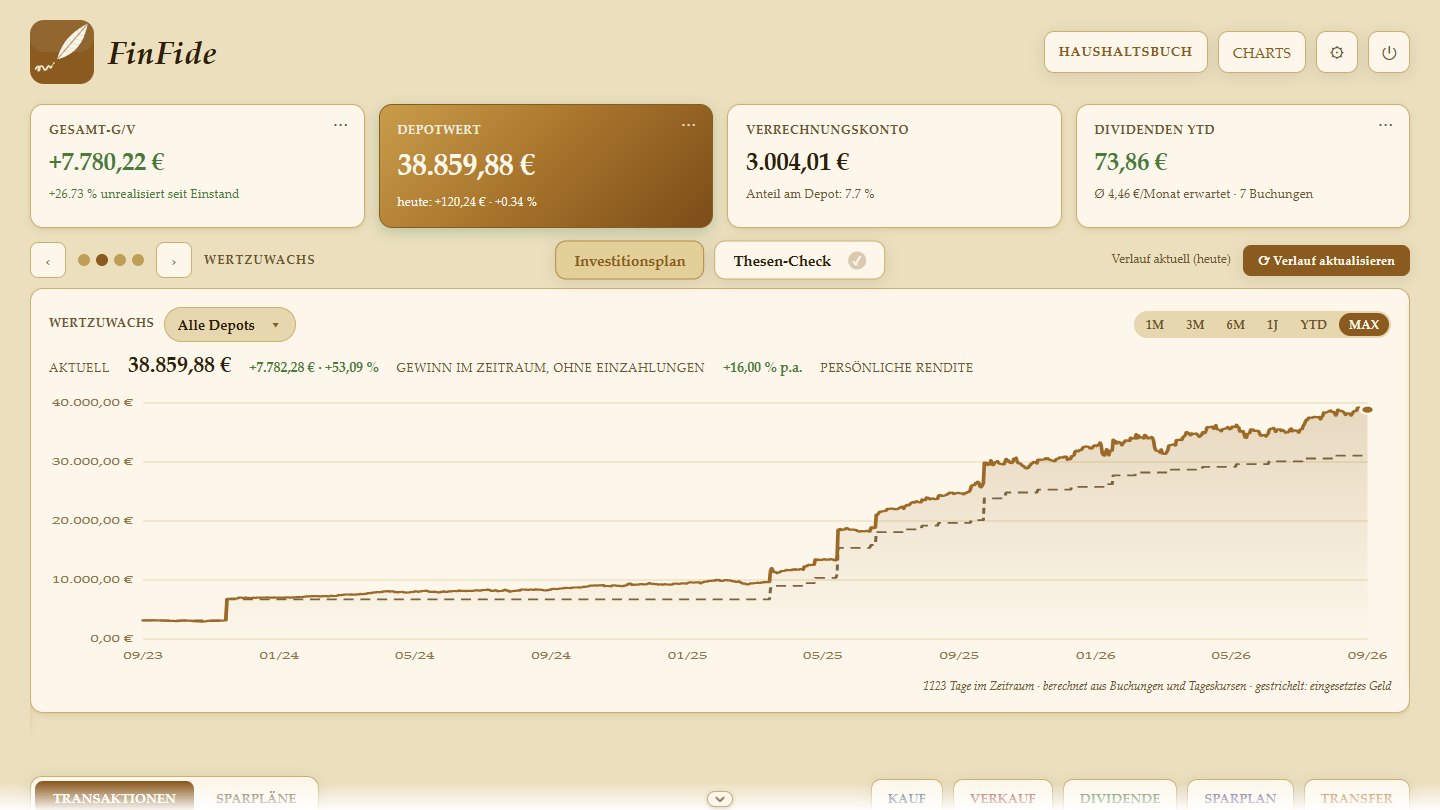1440x810 pixels.
Task: Click the Transfer button
Action: tap(1357, 797)
